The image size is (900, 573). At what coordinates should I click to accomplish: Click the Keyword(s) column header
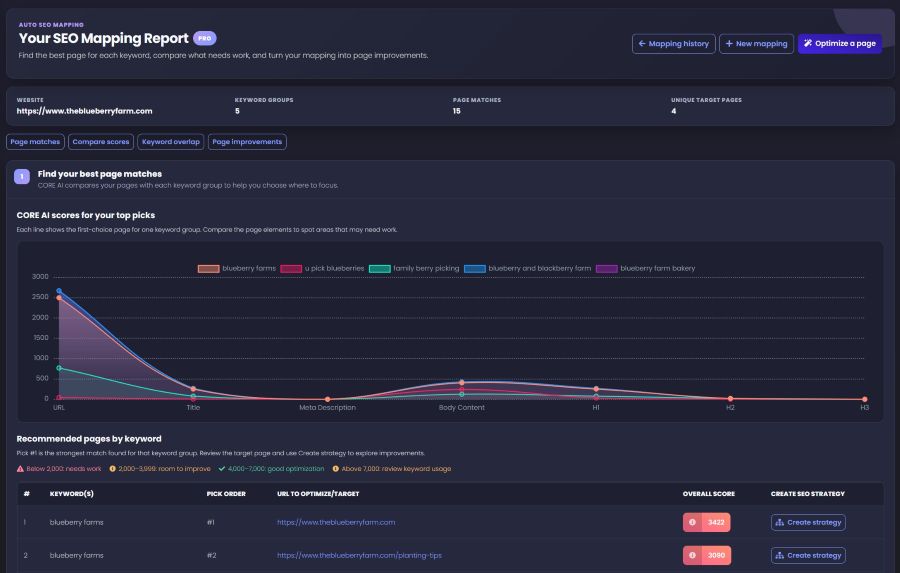click(x=72, y=494)
